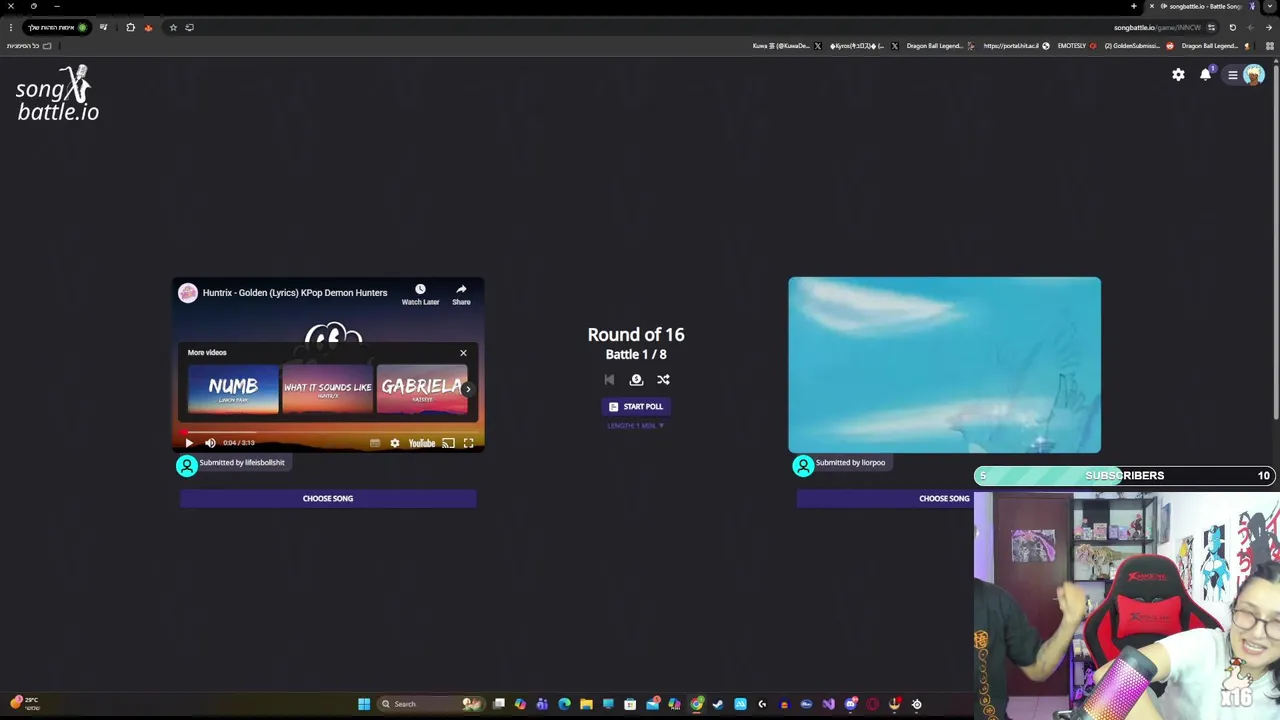Seek along the YouTube progress bar
Viewport: 1280px width, 720px height.
pyautogui.click(x=328, y=432)
